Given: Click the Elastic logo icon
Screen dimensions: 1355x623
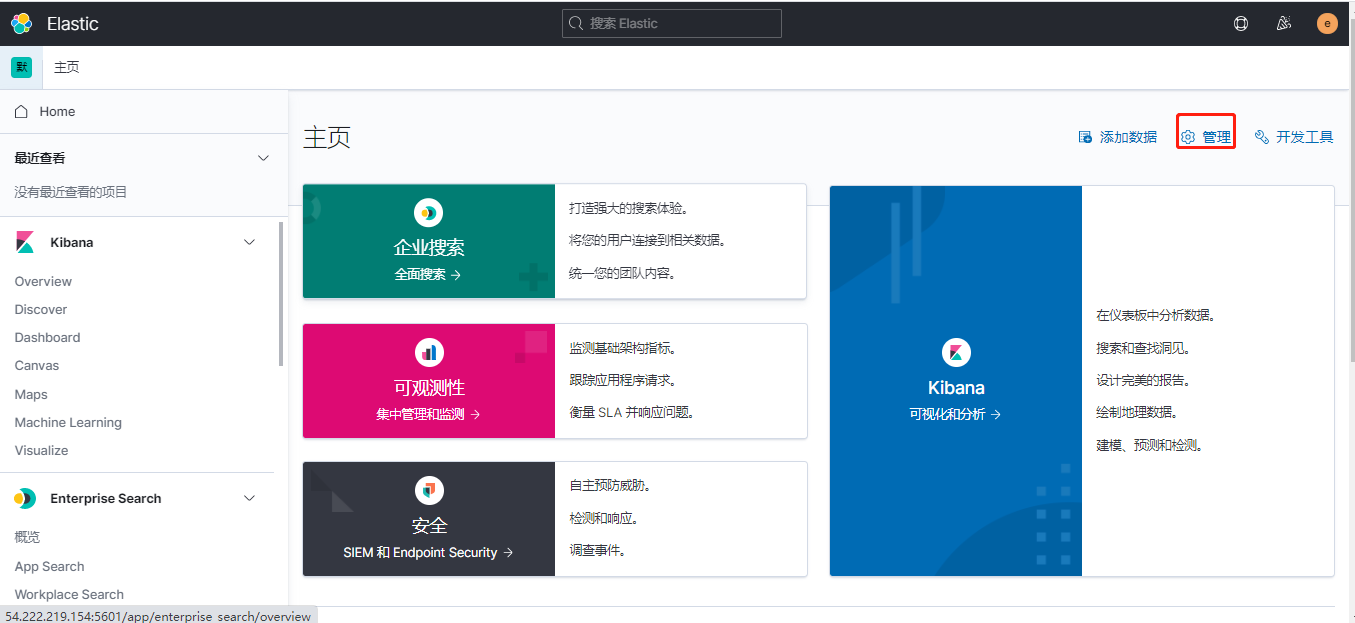Looking at the screenshot, I should click(x=21, y=23).
